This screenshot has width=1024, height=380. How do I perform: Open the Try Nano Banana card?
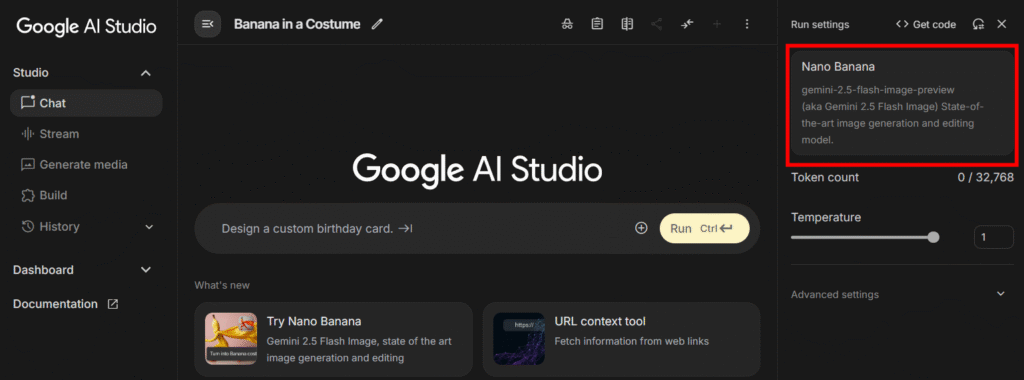(x=333, y=340)
